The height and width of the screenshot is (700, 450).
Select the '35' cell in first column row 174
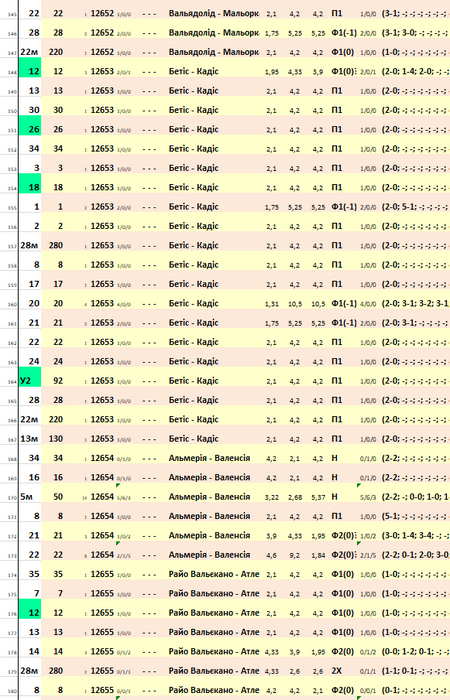coord(34,574)
